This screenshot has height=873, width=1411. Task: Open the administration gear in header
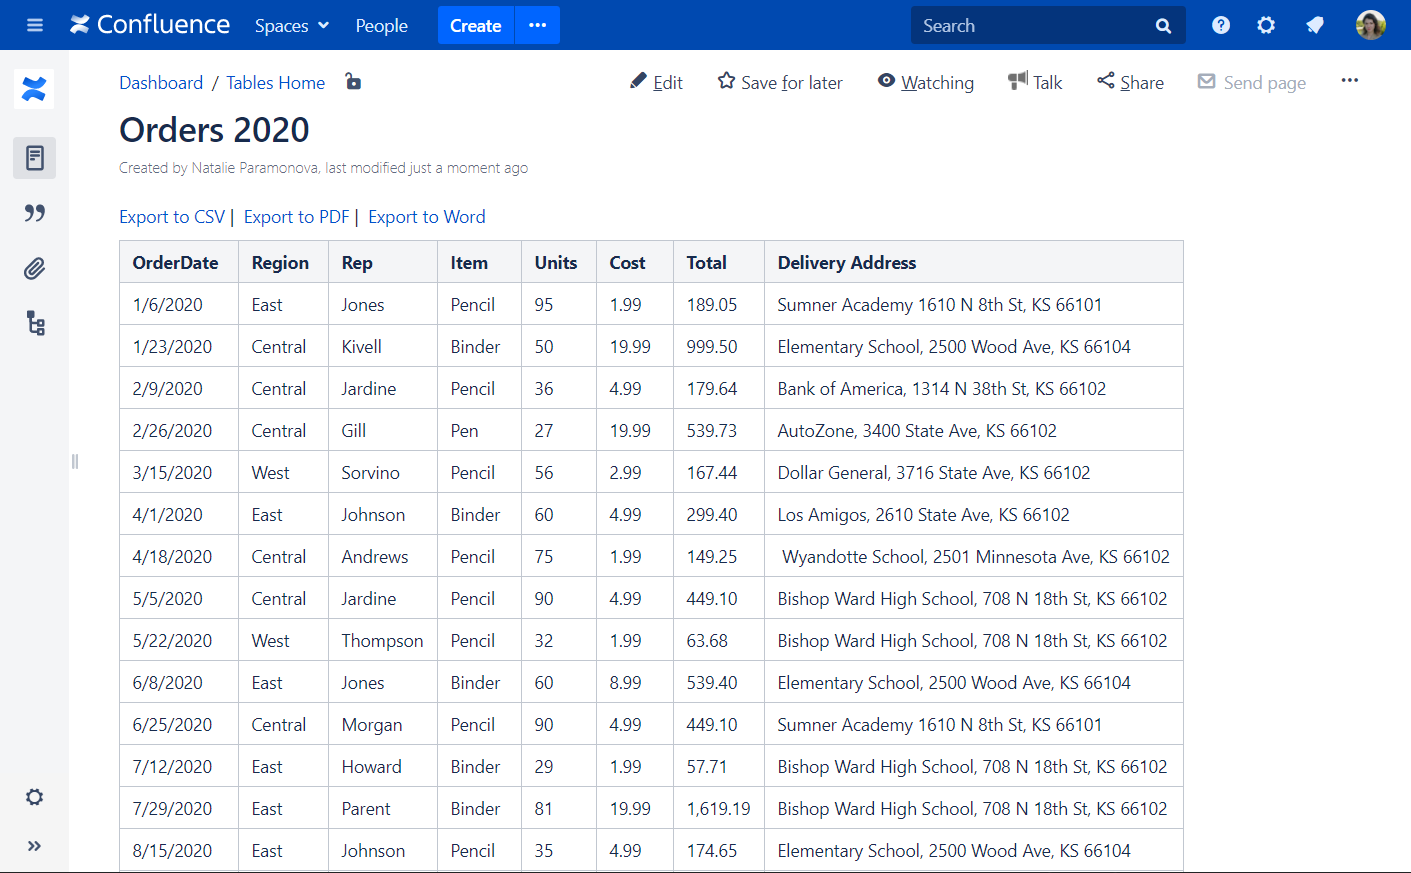point(1266,25)
